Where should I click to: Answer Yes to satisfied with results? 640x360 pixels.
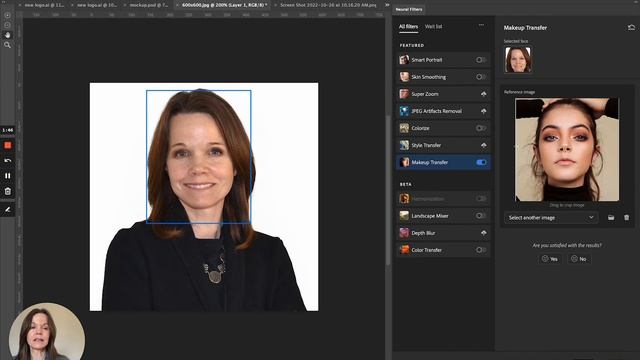tap(549, 259)
